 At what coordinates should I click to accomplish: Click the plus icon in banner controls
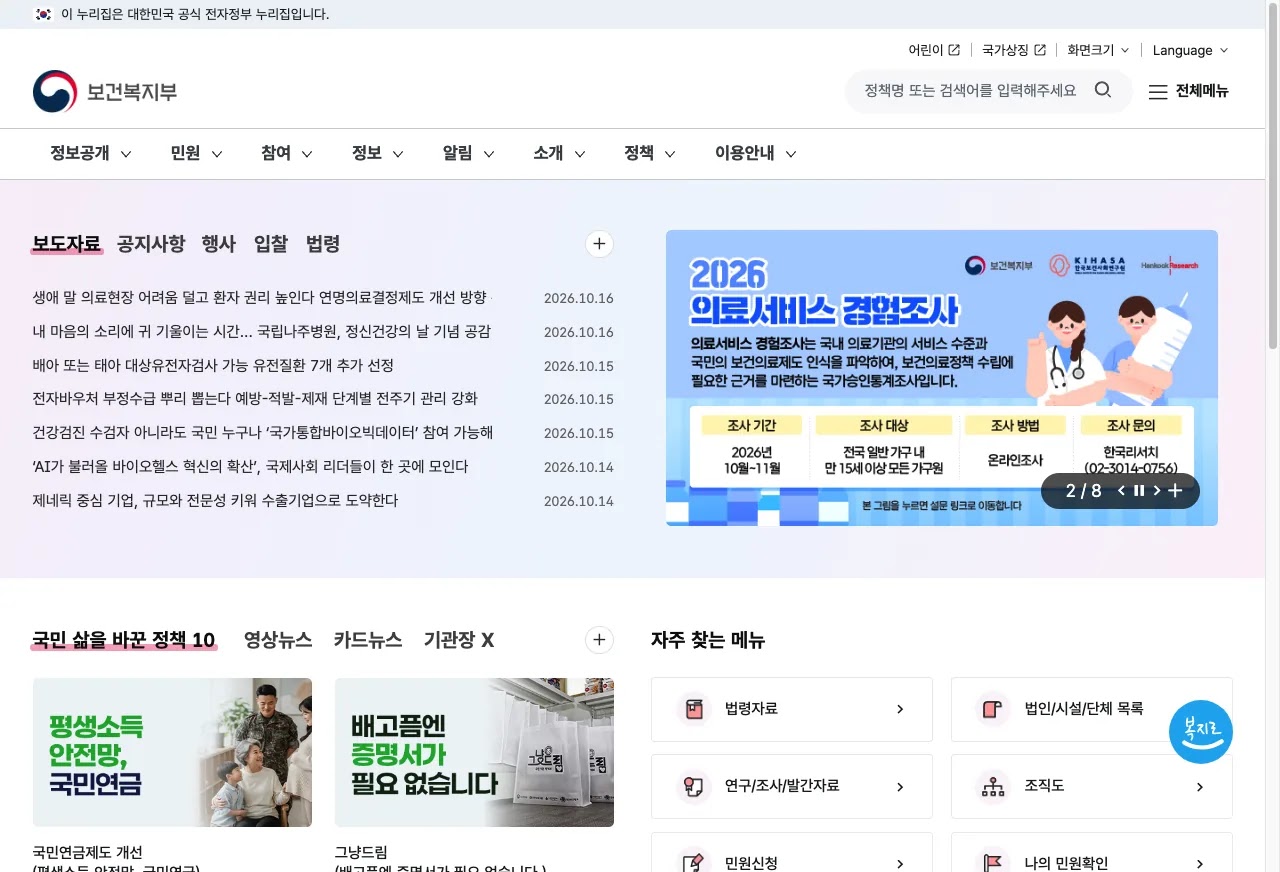click(1175, 490)
